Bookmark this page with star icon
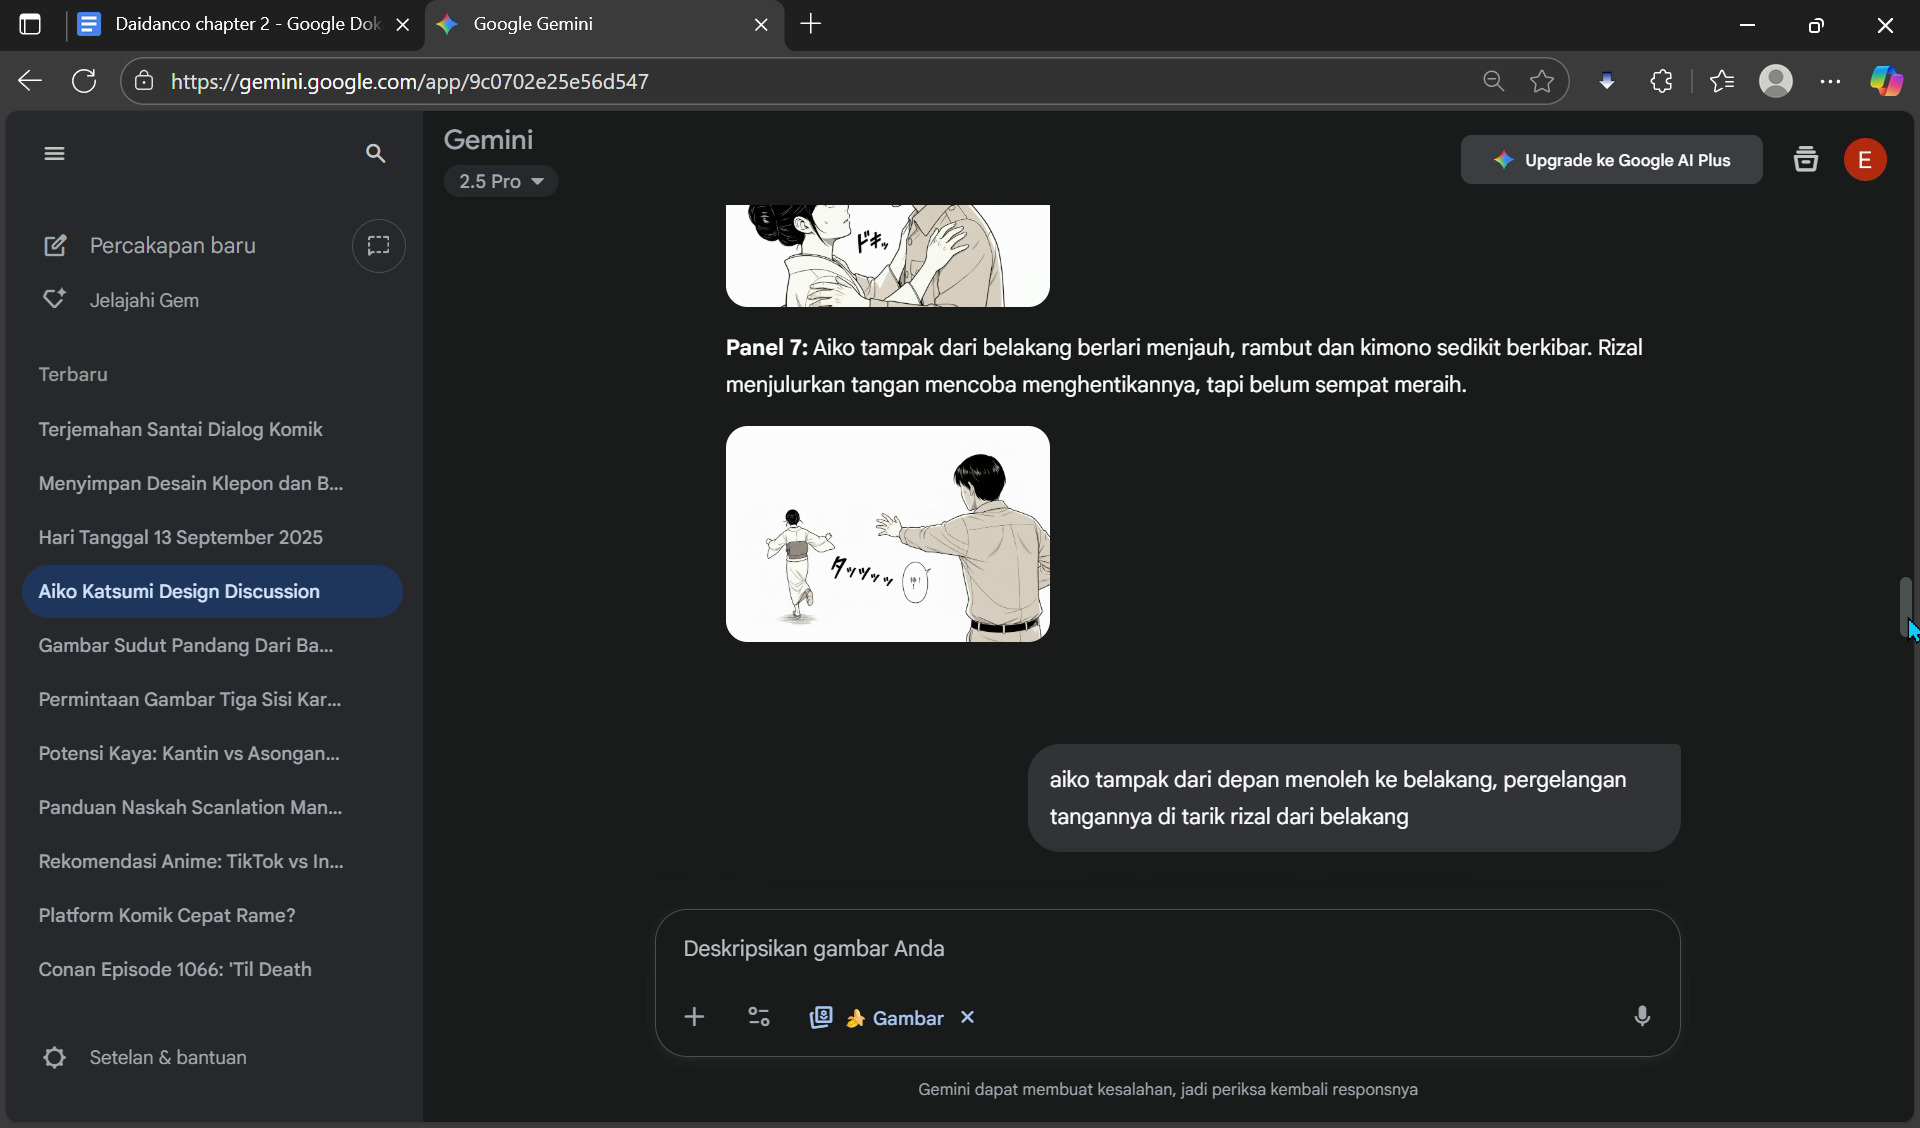 [1542, 81]
